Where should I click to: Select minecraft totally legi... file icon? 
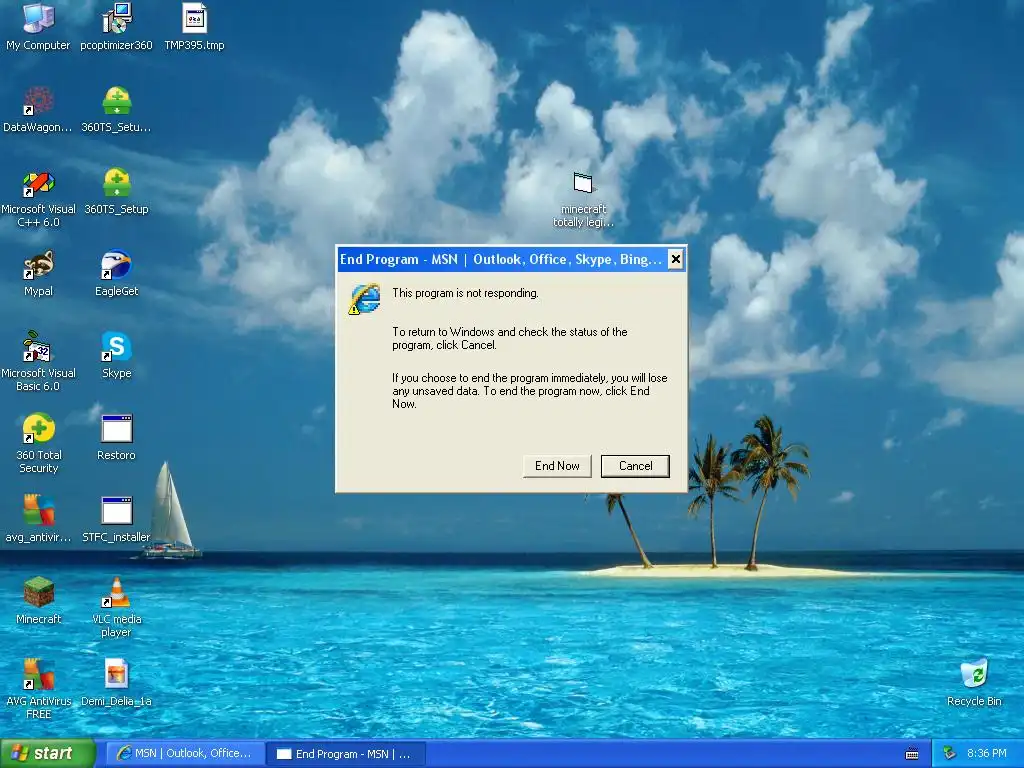tap(583, 200)
